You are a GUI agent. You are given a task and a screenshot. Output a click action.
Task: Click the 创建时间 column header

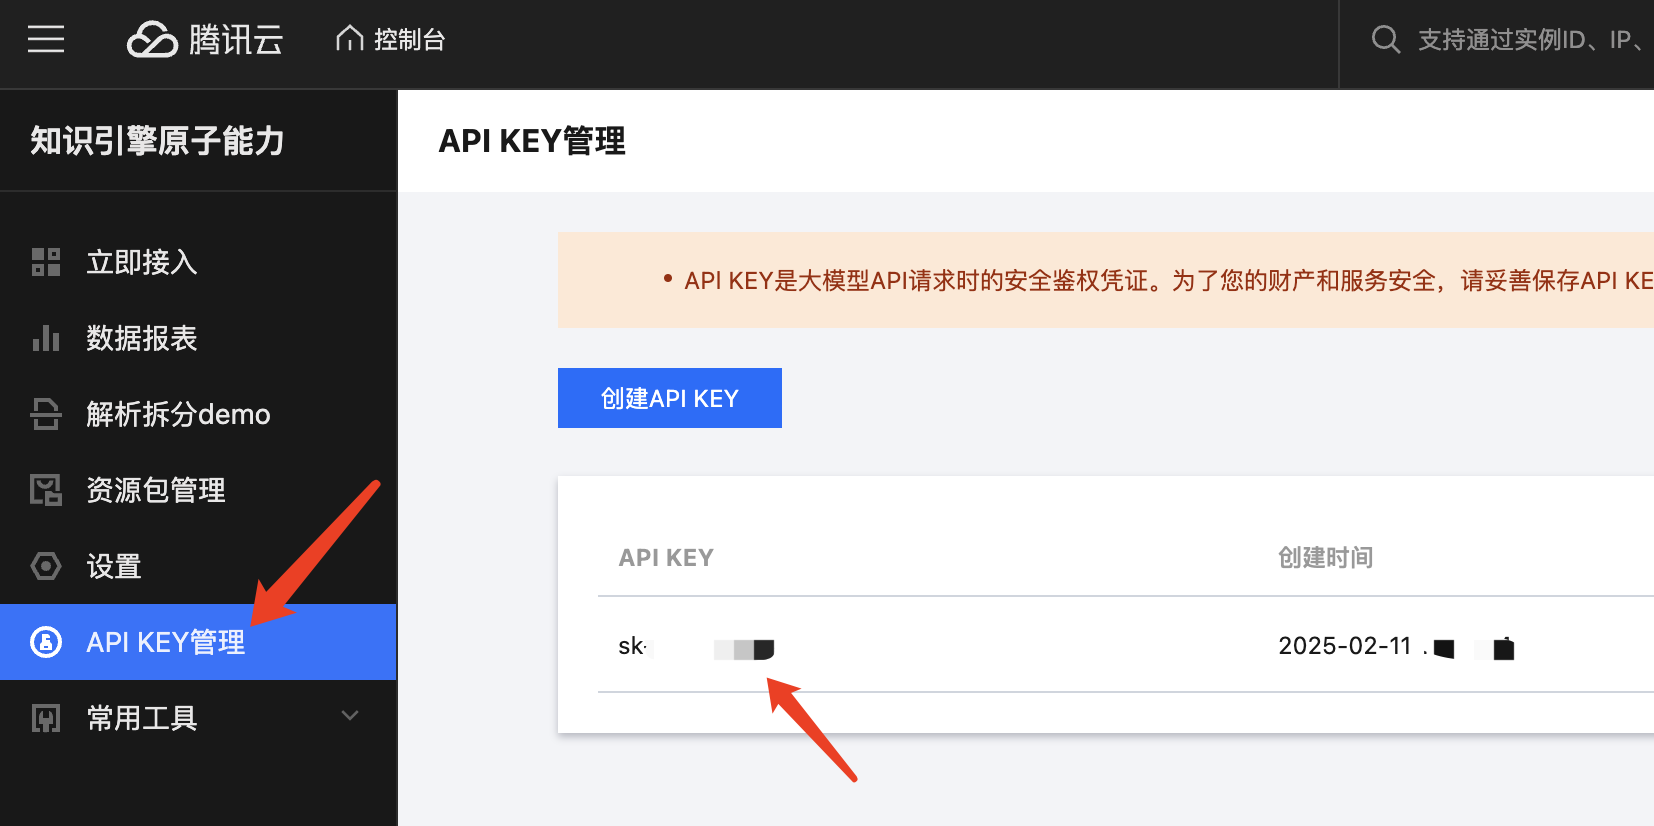click(1326, 558)
